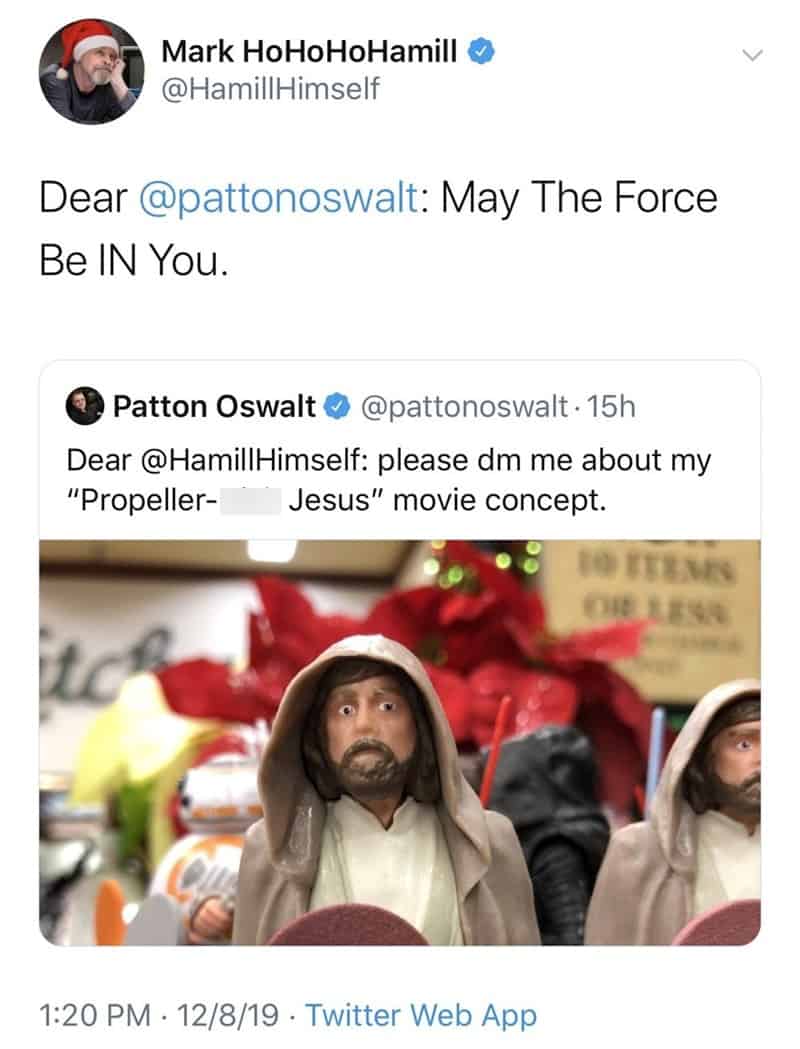Image resolution: width=800 pixels, height=1049 pixels.
Task: Click the "May The Force" tweet text
Action: point(580,198)
